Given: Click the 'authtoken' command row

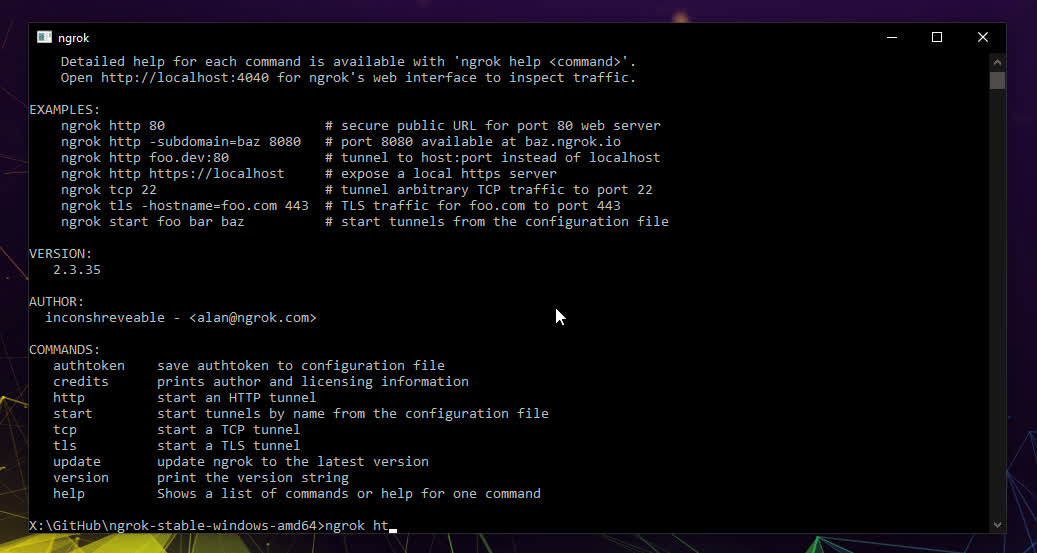Looking at the screenshot, I should (x=249, y=366).
